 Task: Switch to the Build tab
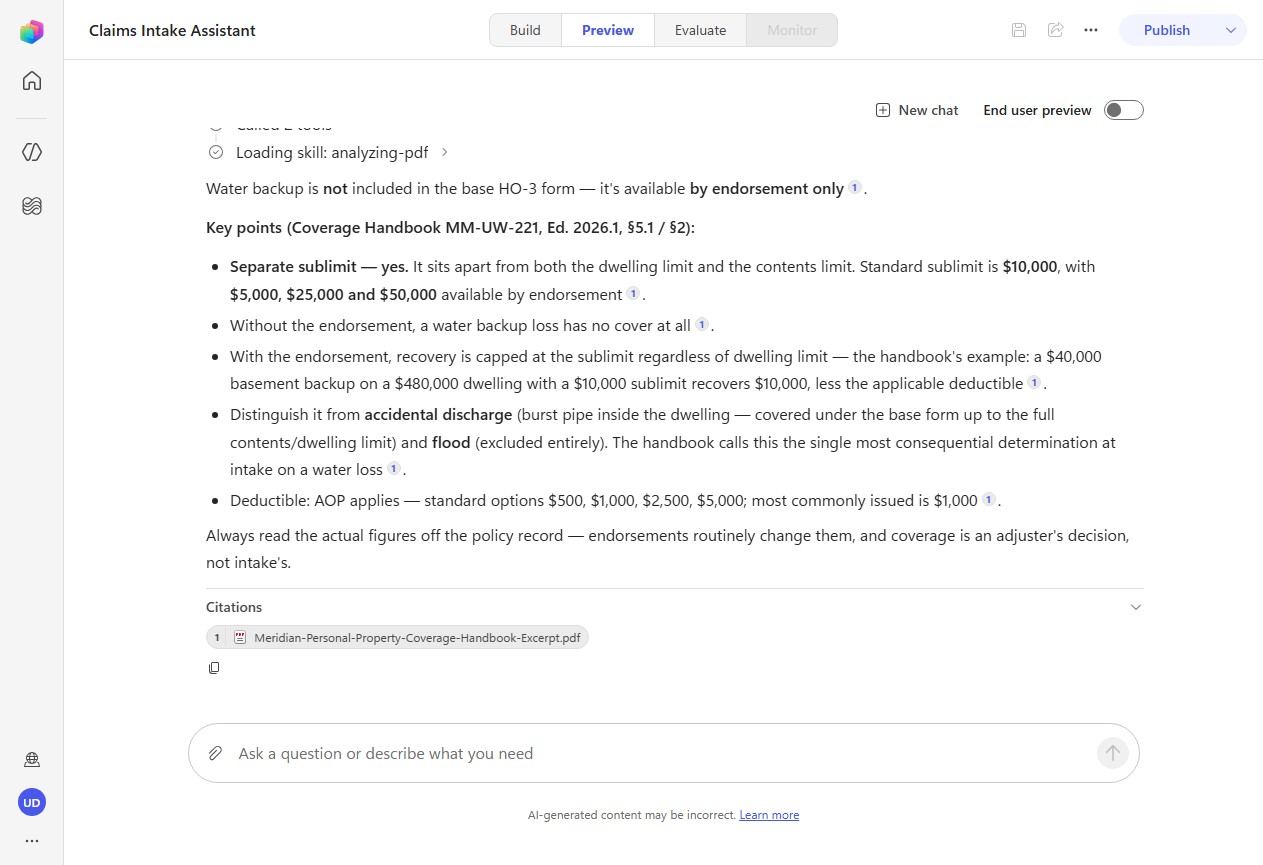pos(525,30)
